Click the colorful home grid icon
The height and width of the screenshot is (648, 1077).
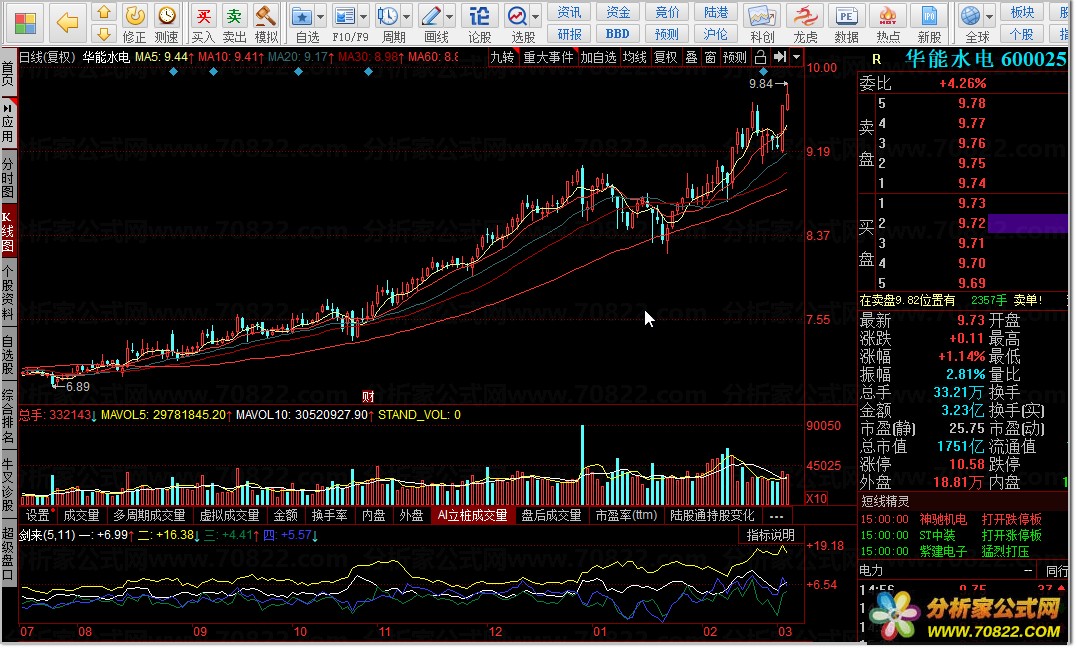[25, 23]
